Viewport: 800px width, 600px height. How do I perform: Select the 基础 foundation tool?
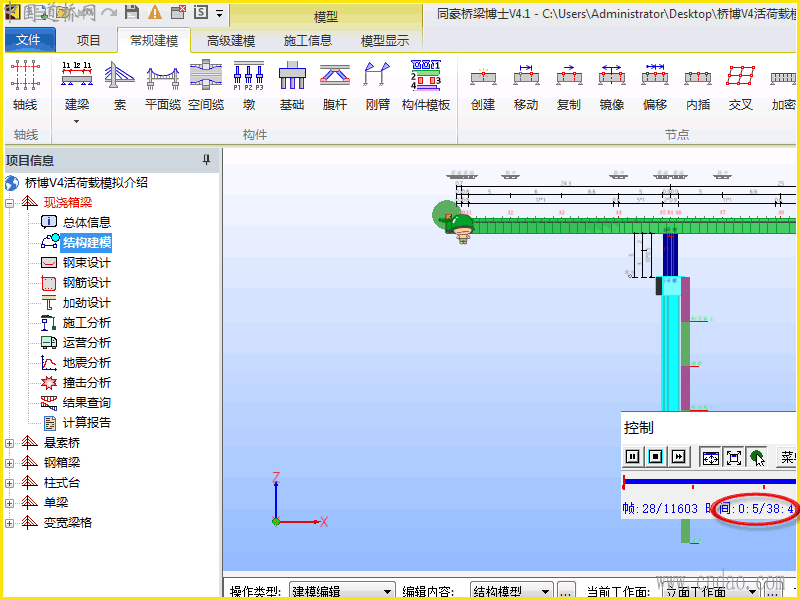click(292, 85)
